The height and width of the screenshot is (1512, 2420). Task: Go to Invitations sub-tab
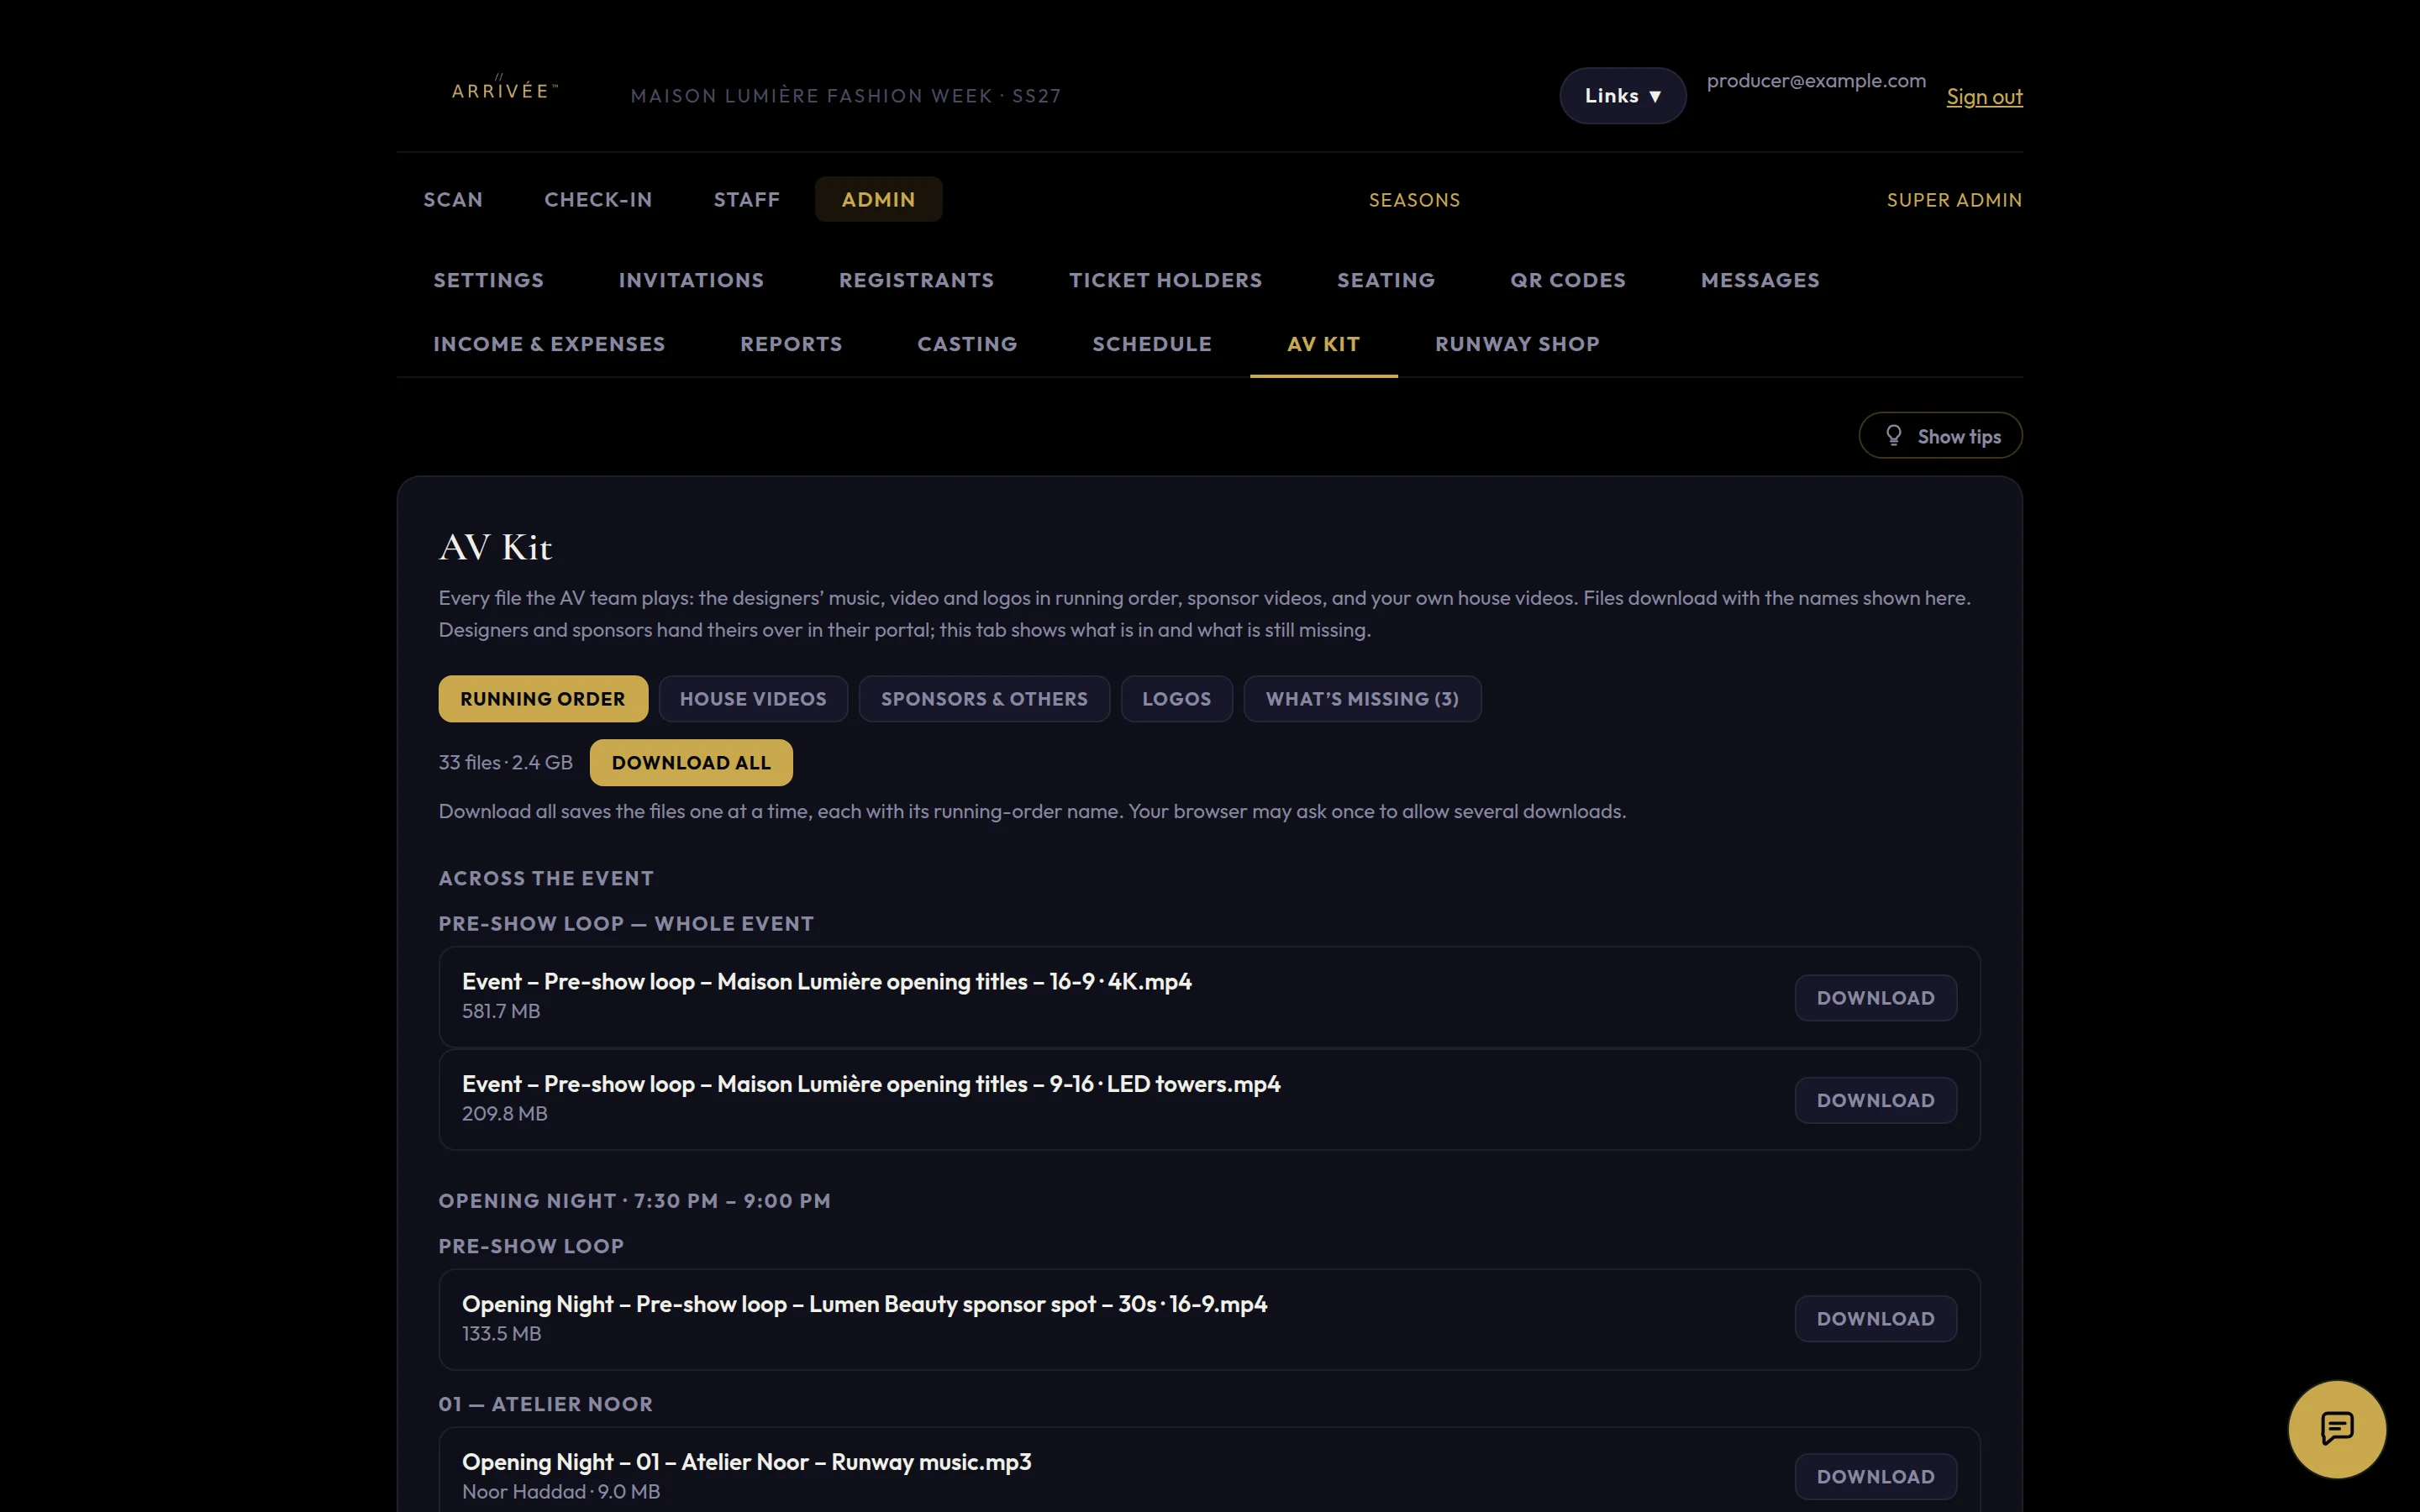(x=691, y=280)
